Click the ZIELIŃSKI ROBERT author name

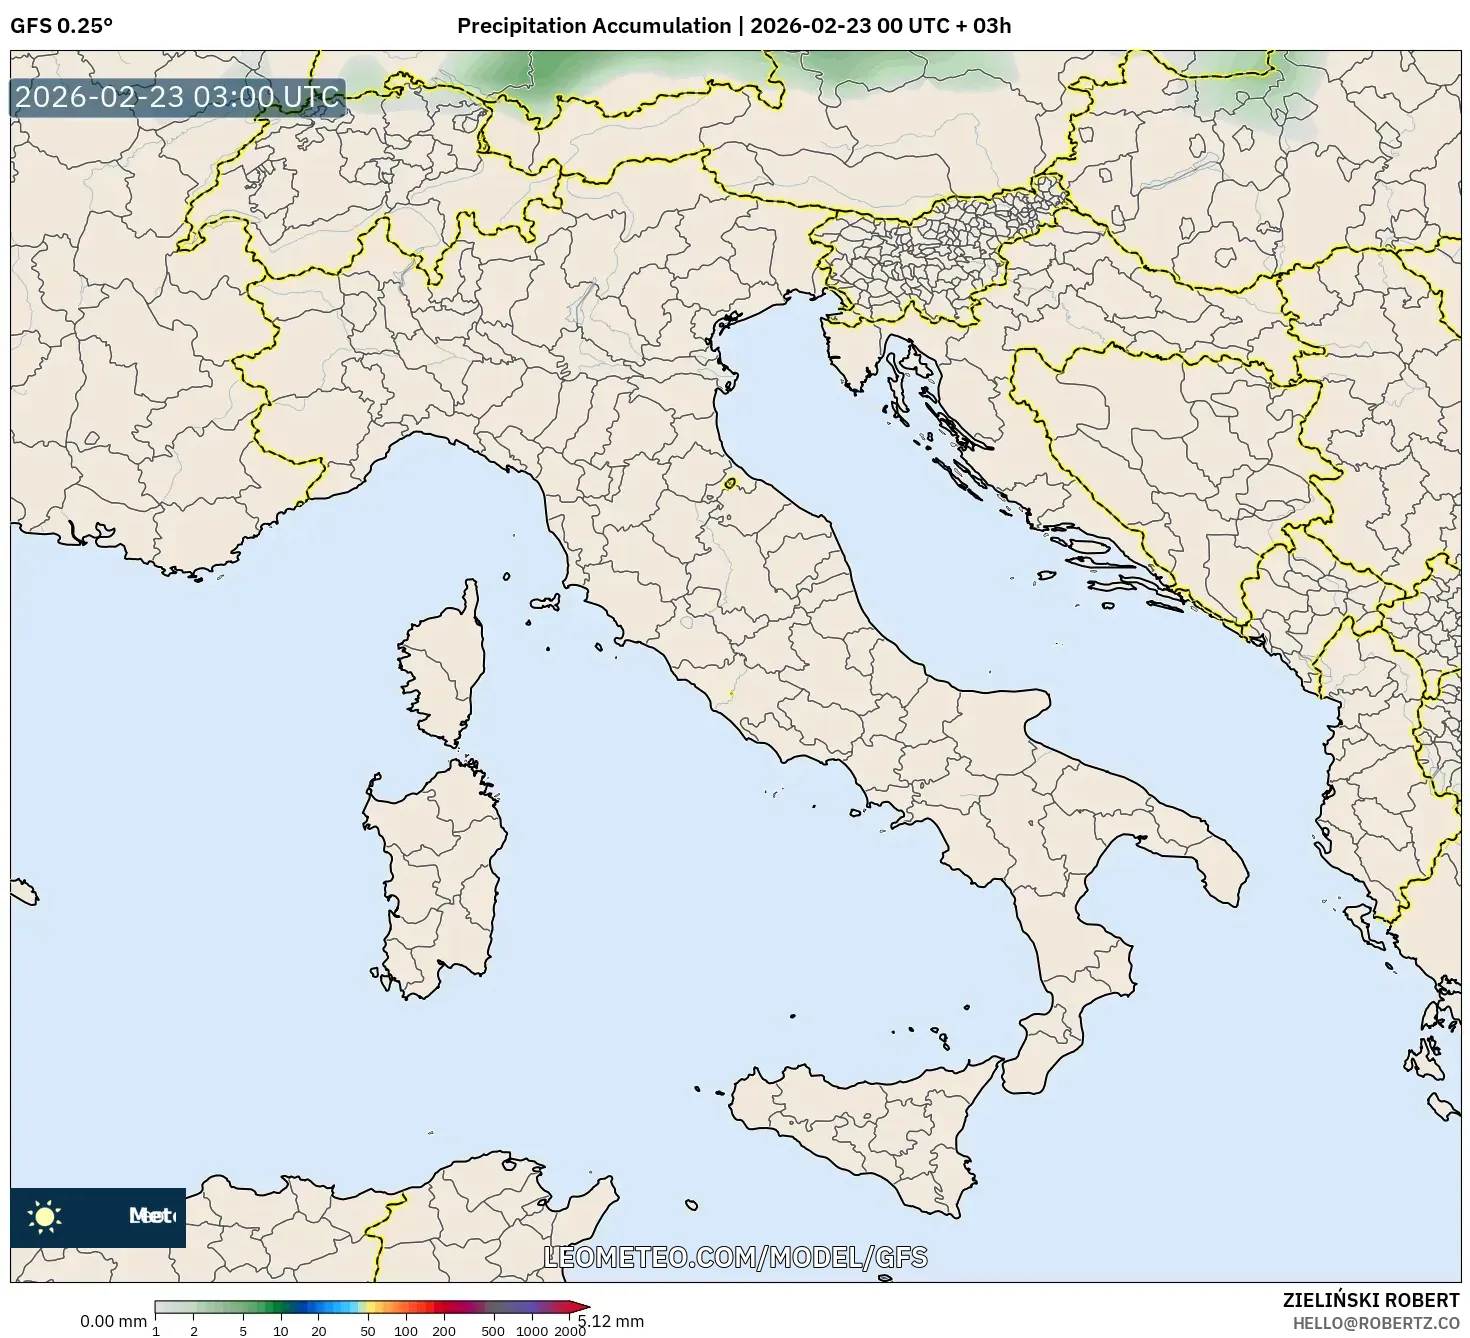click(x=1370, y=1300)
